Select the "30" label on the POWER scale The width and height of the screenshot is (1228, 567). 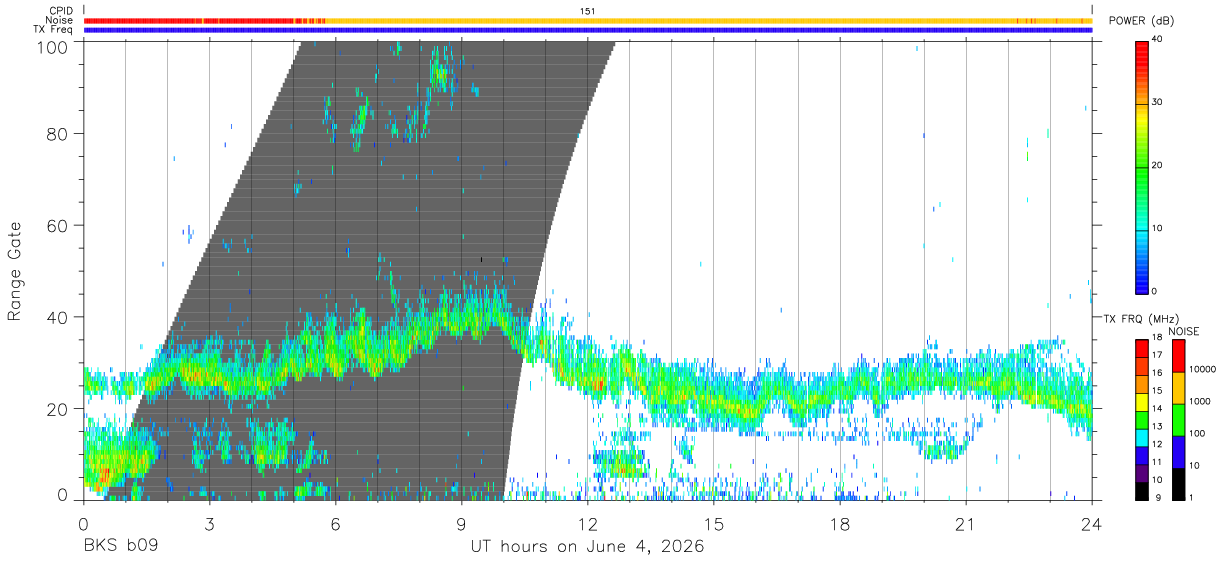click(1157, 103)
